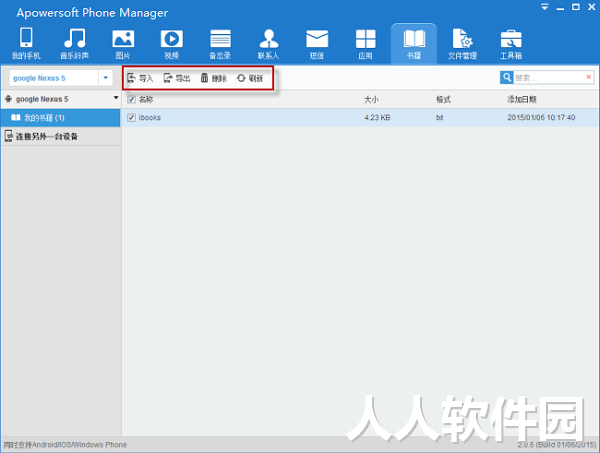Sort by the Size (大小) column header
This screenshot has width=600, height=453.
point(371,99)
